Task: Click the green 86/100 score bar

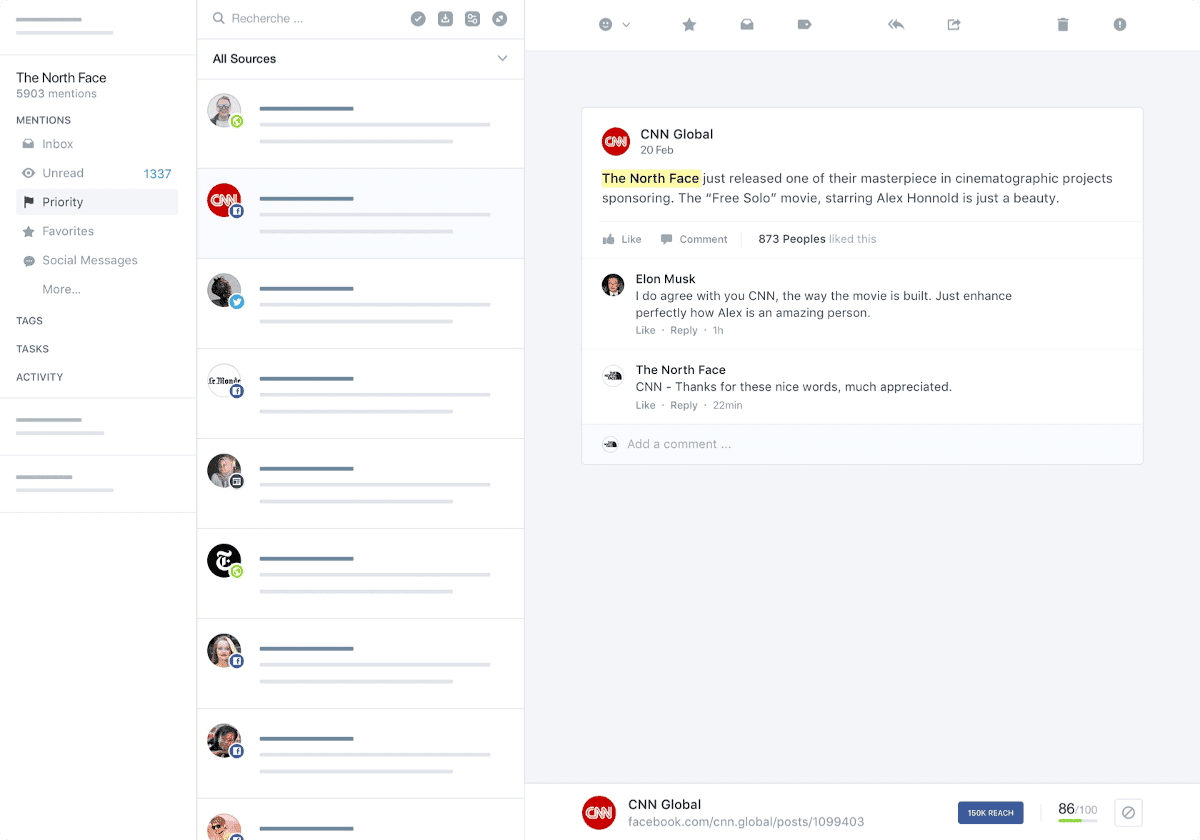Action: coord(1070,820)
